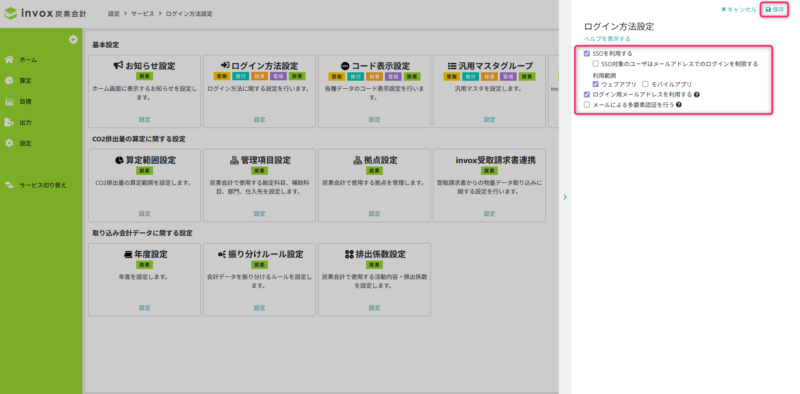800x394 pixels.
Task: Click the hierarchy icon on 管理項目設定
Action: [x=234, y=160]
